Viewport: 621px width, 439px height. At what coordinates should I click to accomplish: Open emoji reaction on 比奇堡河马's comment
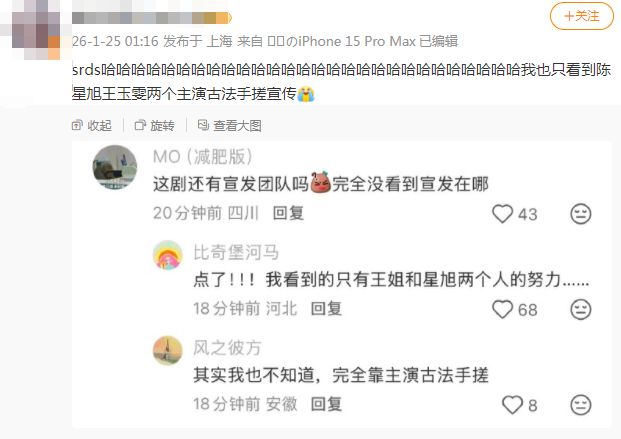pyautogui.click(x=581, y=309)
